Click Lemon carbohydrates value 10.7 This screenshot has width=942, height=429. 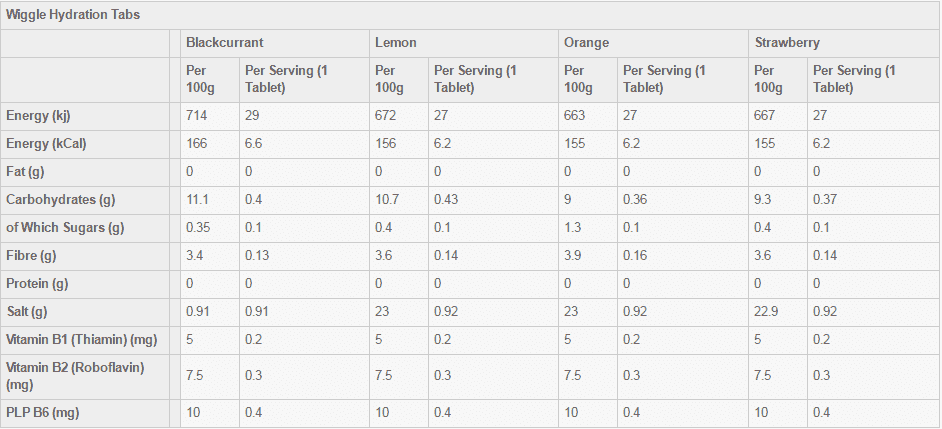387,199
